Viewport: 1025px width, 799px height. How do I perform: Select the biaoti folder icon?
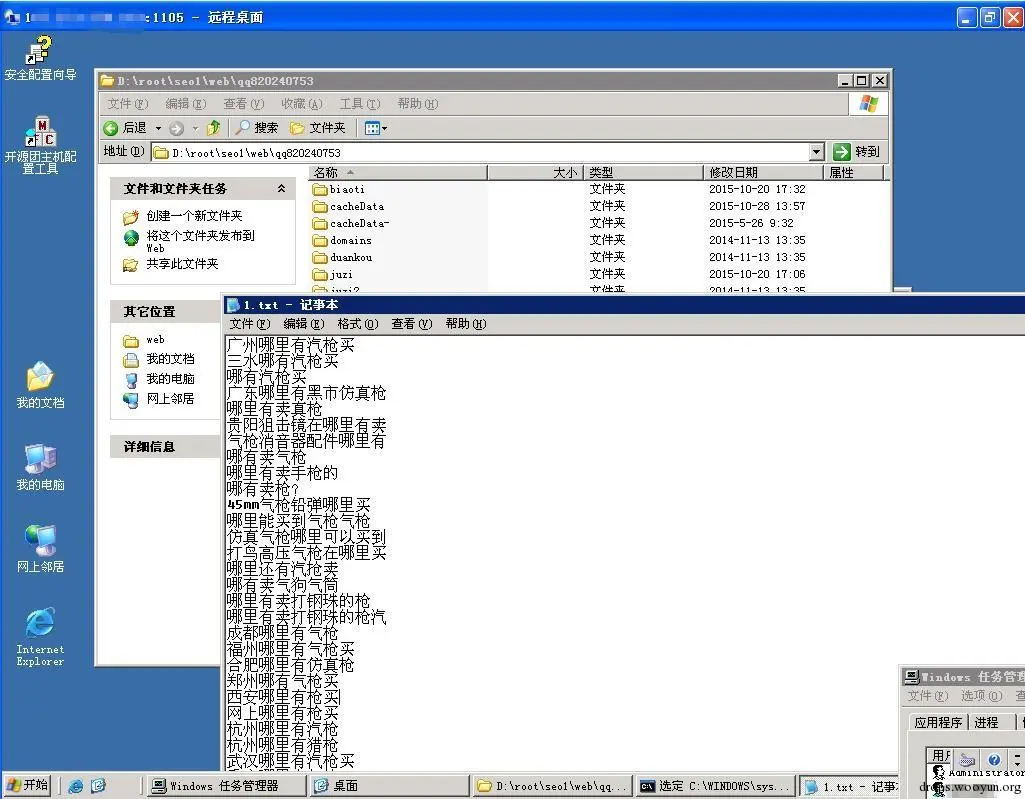[x=320, y=190]
